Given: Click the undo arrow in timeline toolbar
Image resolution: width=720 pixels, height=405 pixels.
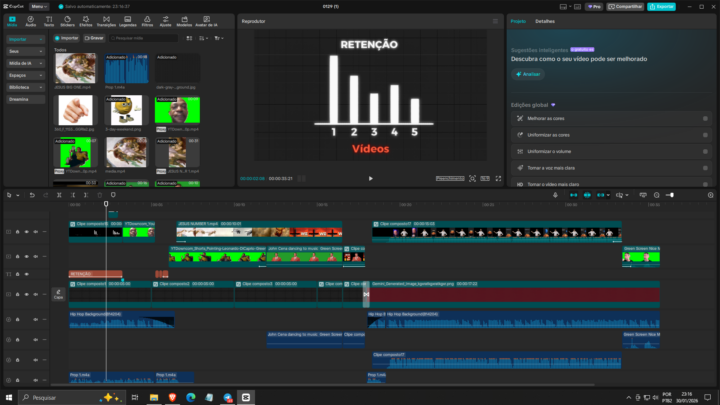Looking at the screenshot, I should pyautogui.click(x=31, y=194).
